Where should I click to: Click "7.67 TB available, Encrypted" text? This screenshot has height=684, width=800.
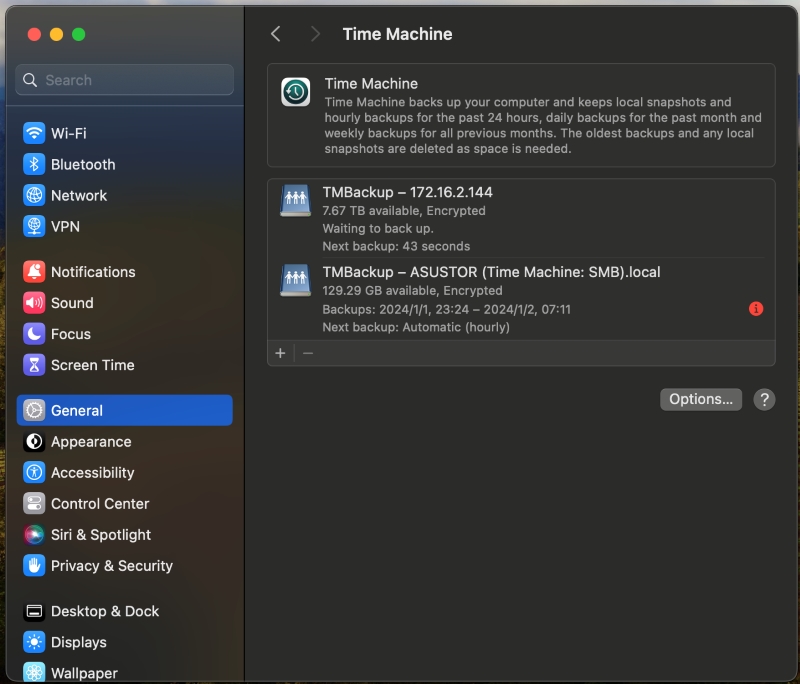[404, 211]
